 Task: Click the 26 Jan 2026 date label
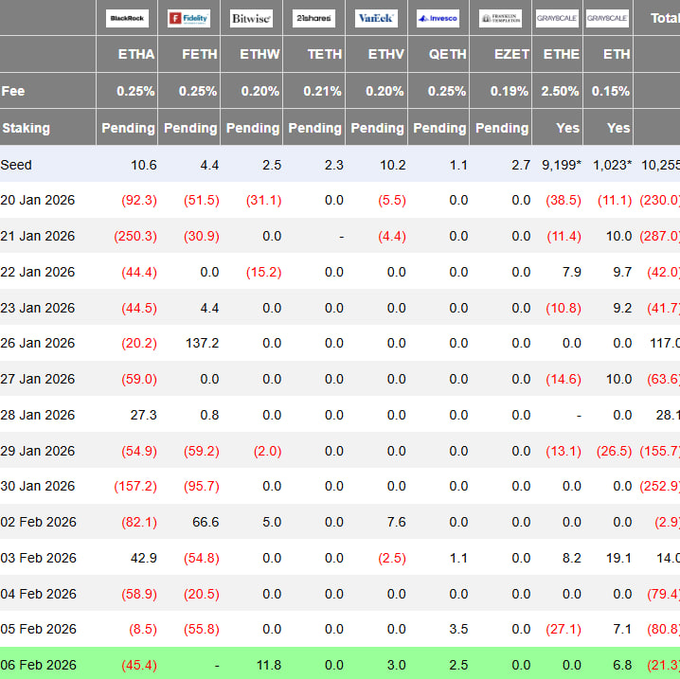[x=39, y=343]
